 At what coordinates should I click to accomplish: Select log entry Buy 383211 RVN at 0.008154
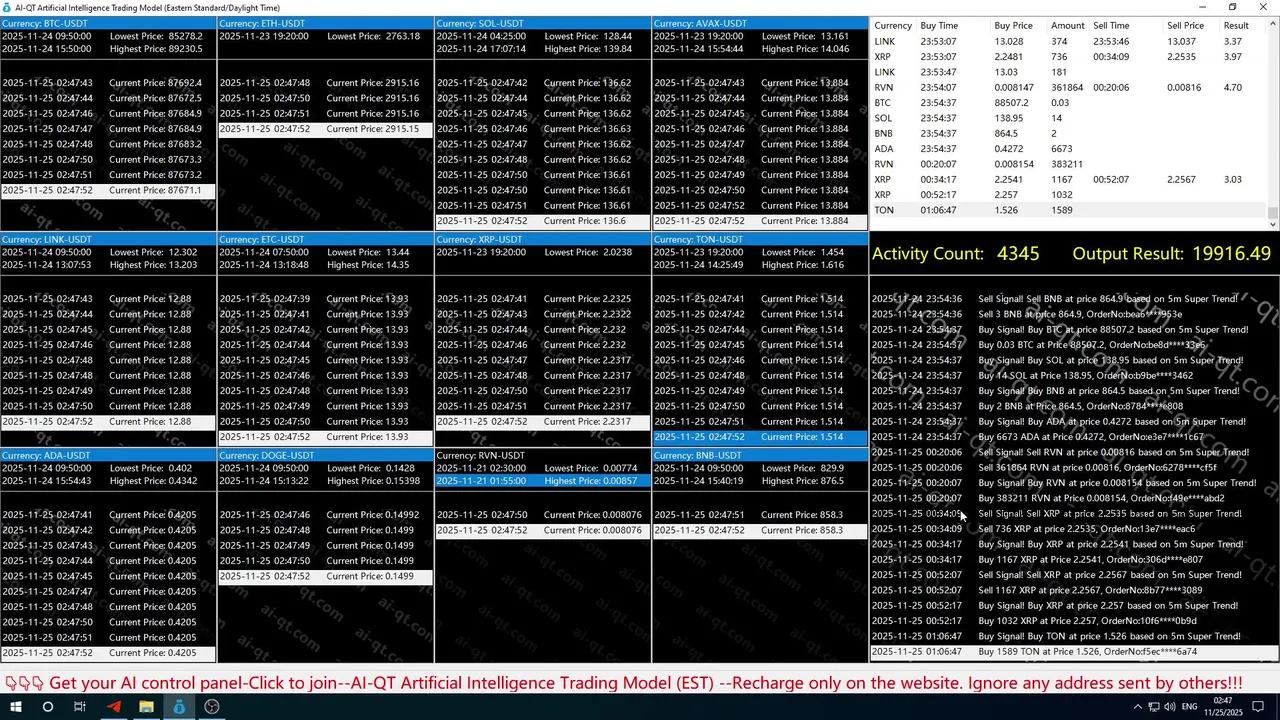point(1074,498)
